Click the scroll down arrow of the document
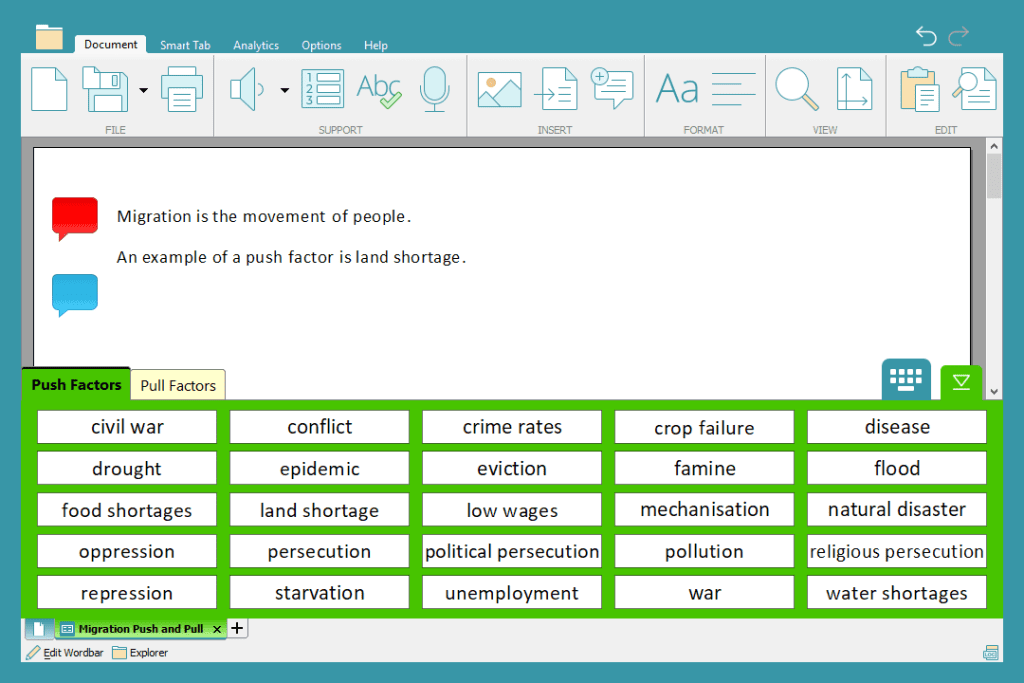The height and width of the screenshot is (683, 1024). point(993,392)
